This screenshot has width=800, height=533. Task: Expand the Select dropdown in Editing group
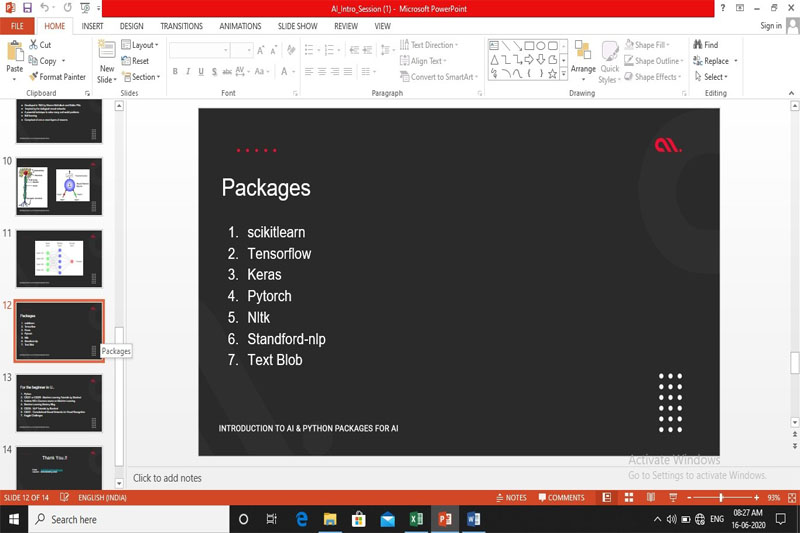(714, 77)
